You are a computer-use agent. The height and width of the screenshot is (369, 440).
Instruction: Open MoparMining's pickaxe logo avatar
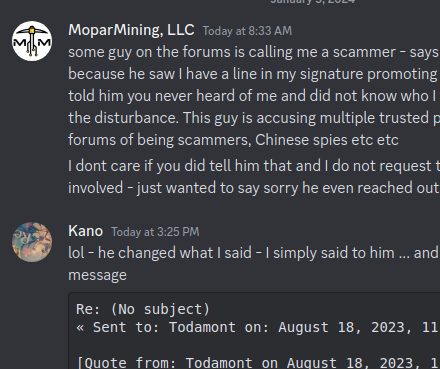(x=32, y=41)
